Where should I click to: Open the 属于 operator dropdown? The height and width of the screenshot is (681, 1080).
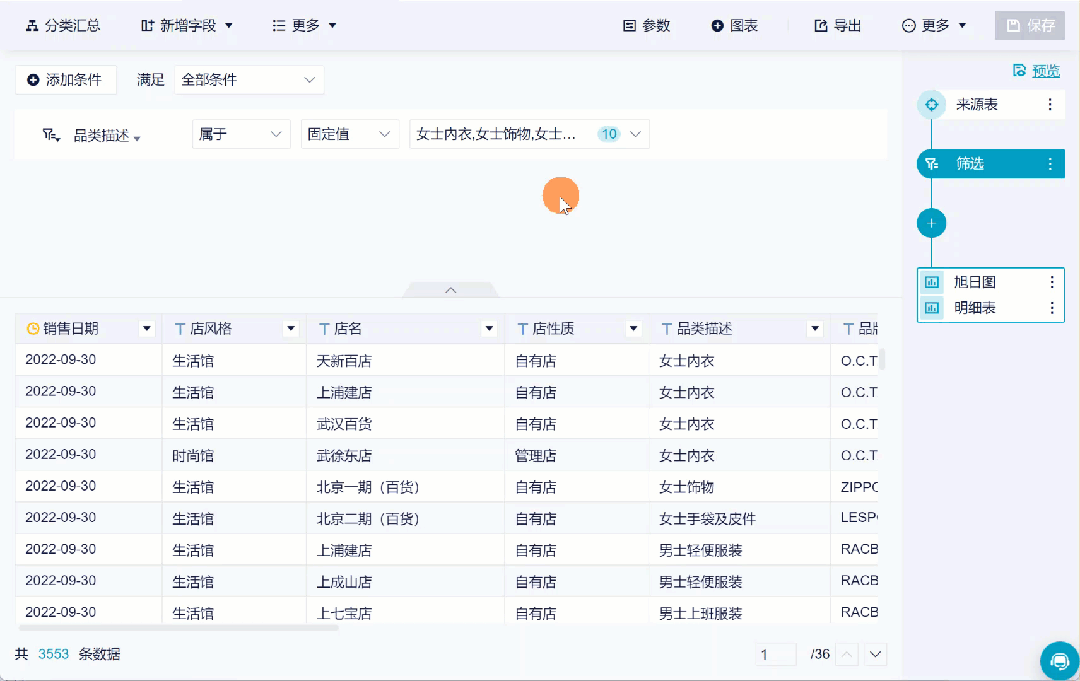(x=240, y=134)
